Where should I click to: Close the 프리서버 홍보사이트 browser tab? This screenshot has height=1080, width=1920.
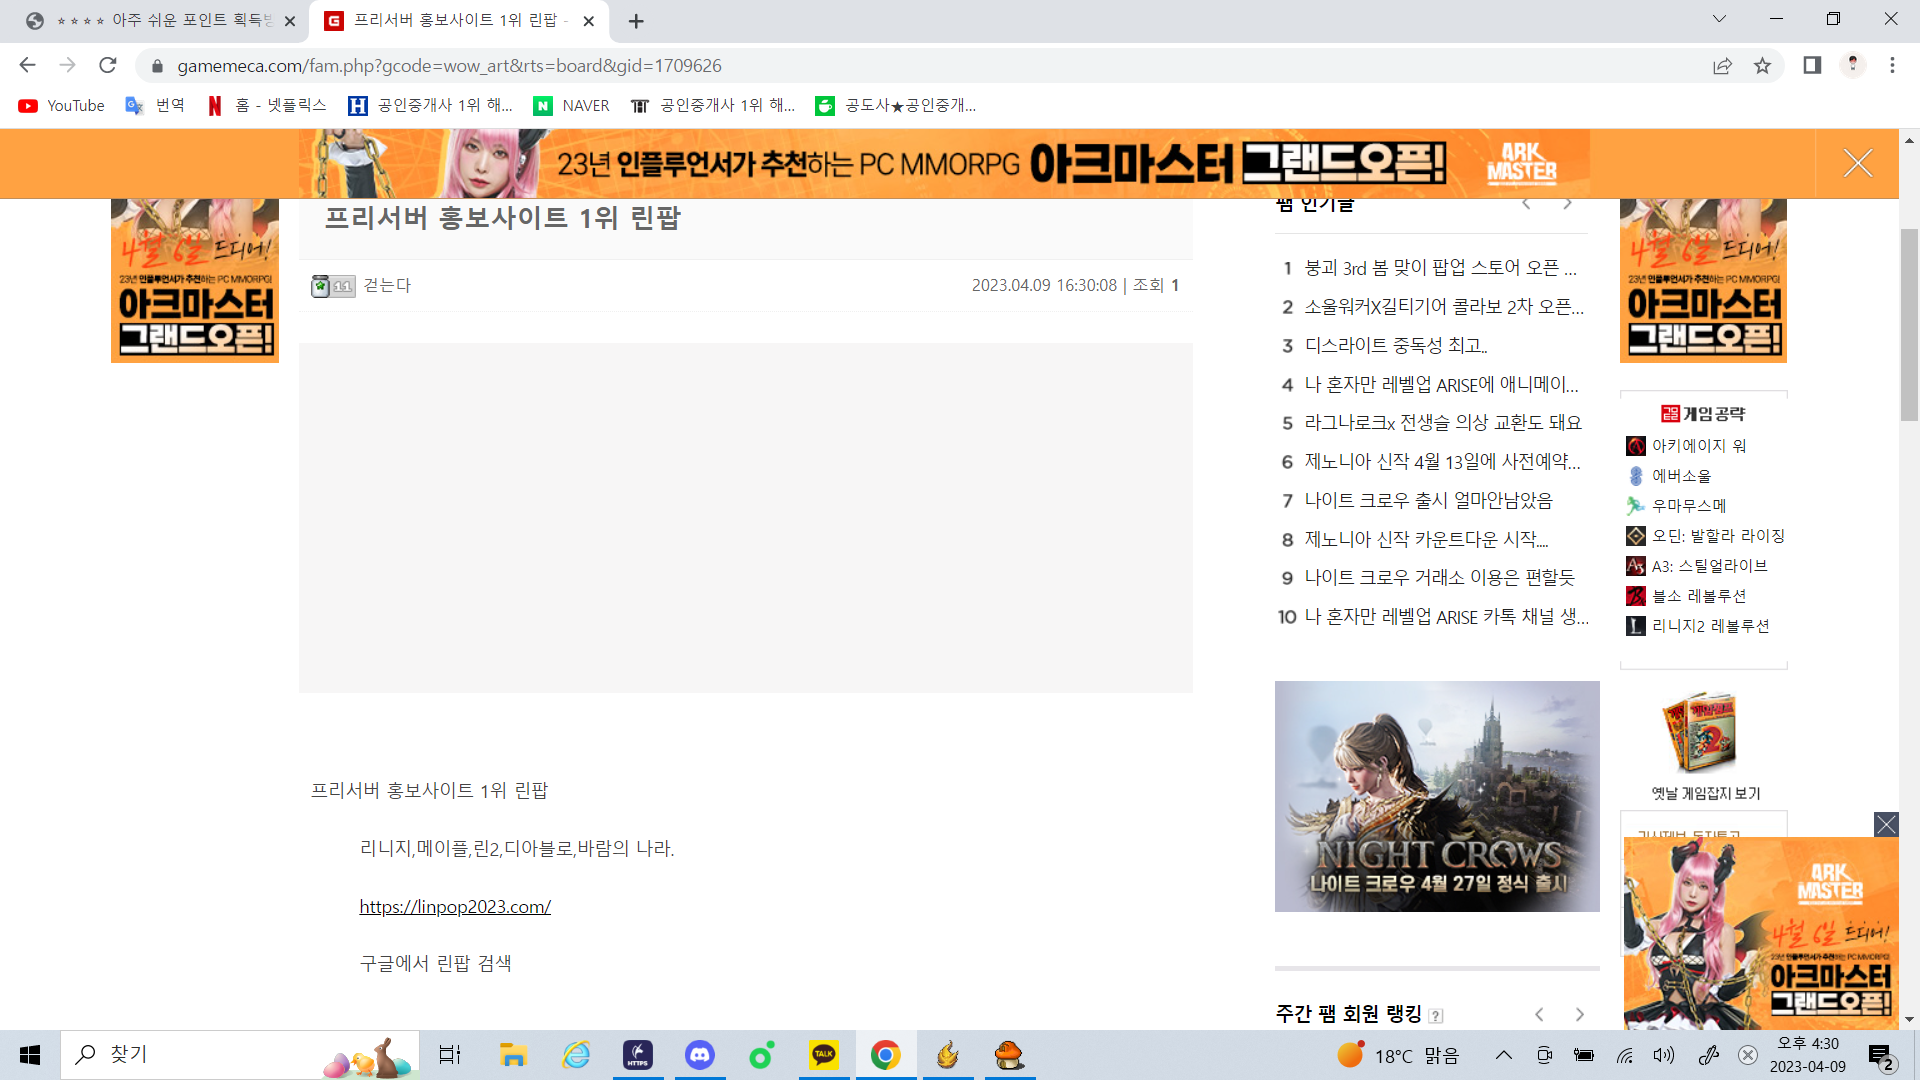pos(589,21)
